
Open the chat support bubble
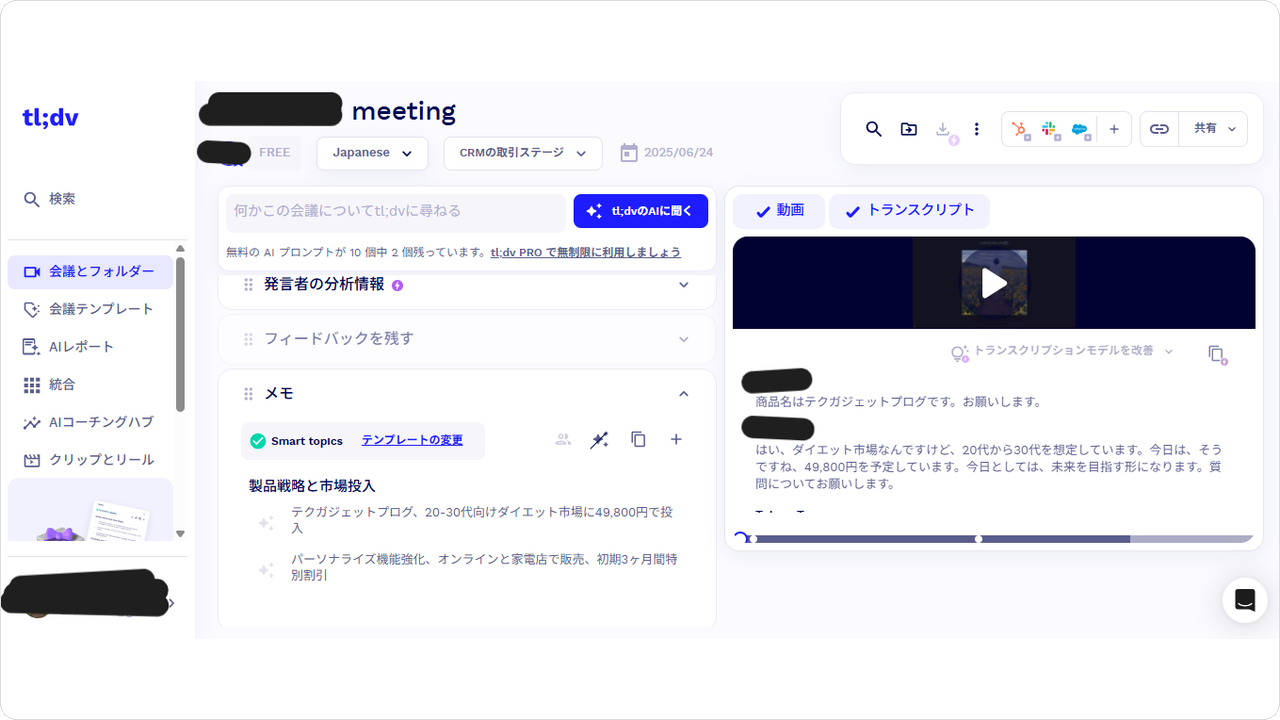(1245, 600)
